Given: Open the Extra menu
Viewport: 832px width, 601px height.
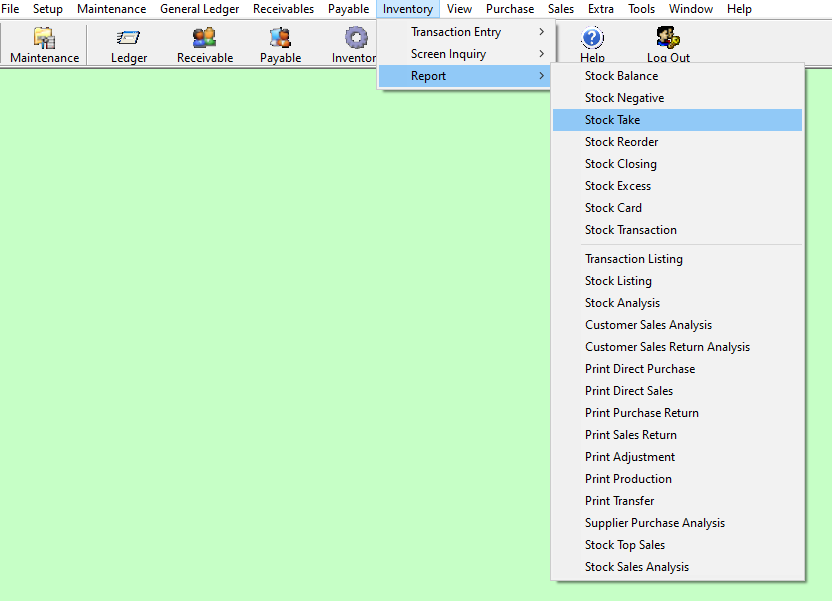Looking at the screenshot, I should (x=601, y=9).
